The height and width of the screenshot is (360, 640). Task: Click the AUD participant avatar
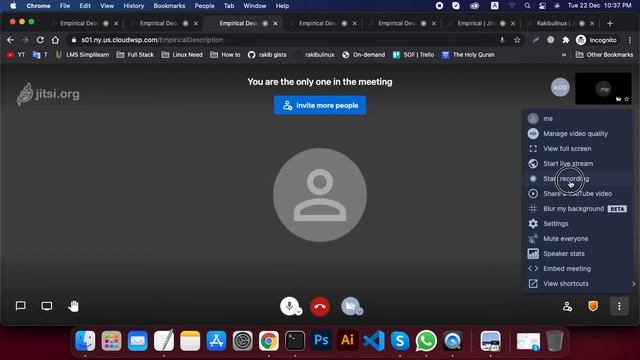click(x=560, y=87)
